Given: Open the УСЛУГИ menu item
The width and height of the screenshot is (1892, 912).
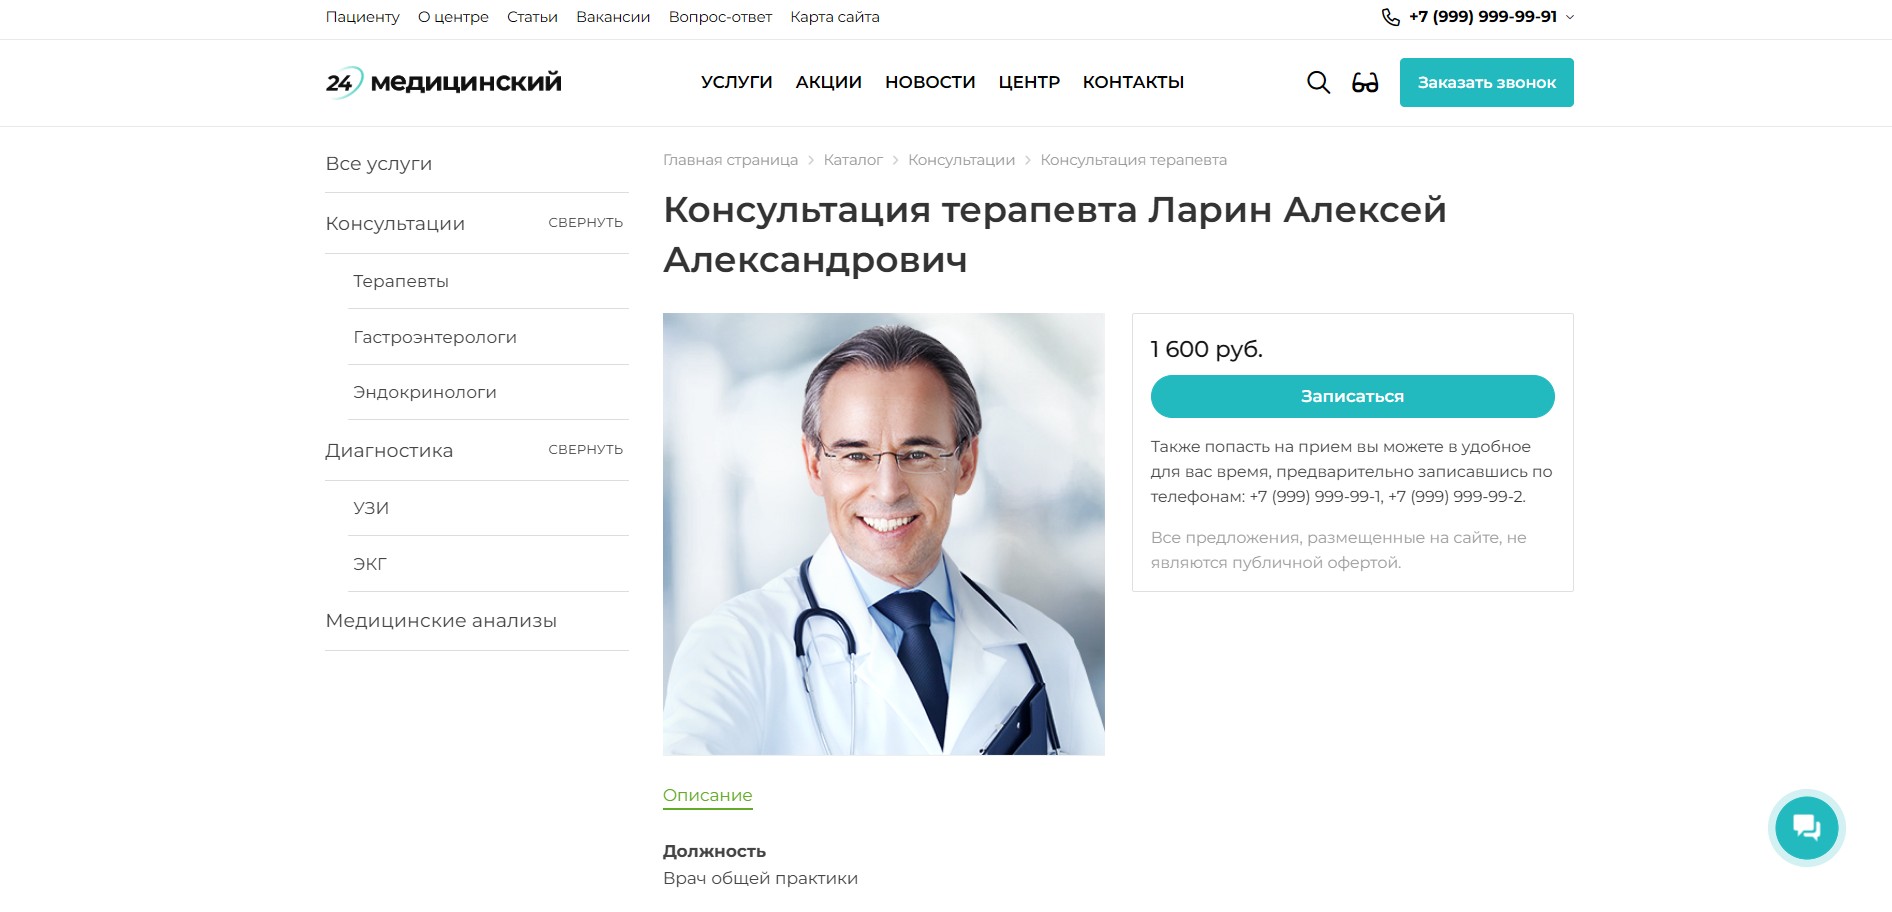Looking at the screenshot, I should click(x=737, y=82).
